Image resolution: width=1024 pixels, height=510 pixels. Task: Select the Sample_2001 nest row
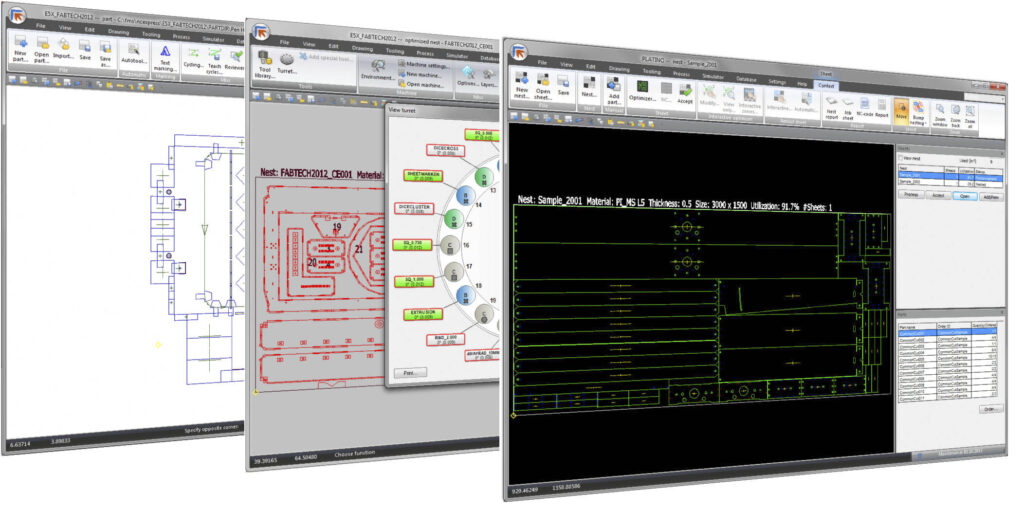(x=951, y=176)
